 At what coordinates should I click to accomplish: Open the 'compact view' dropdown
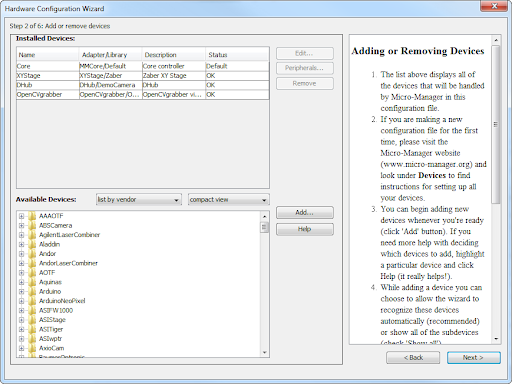coord(229,200)
